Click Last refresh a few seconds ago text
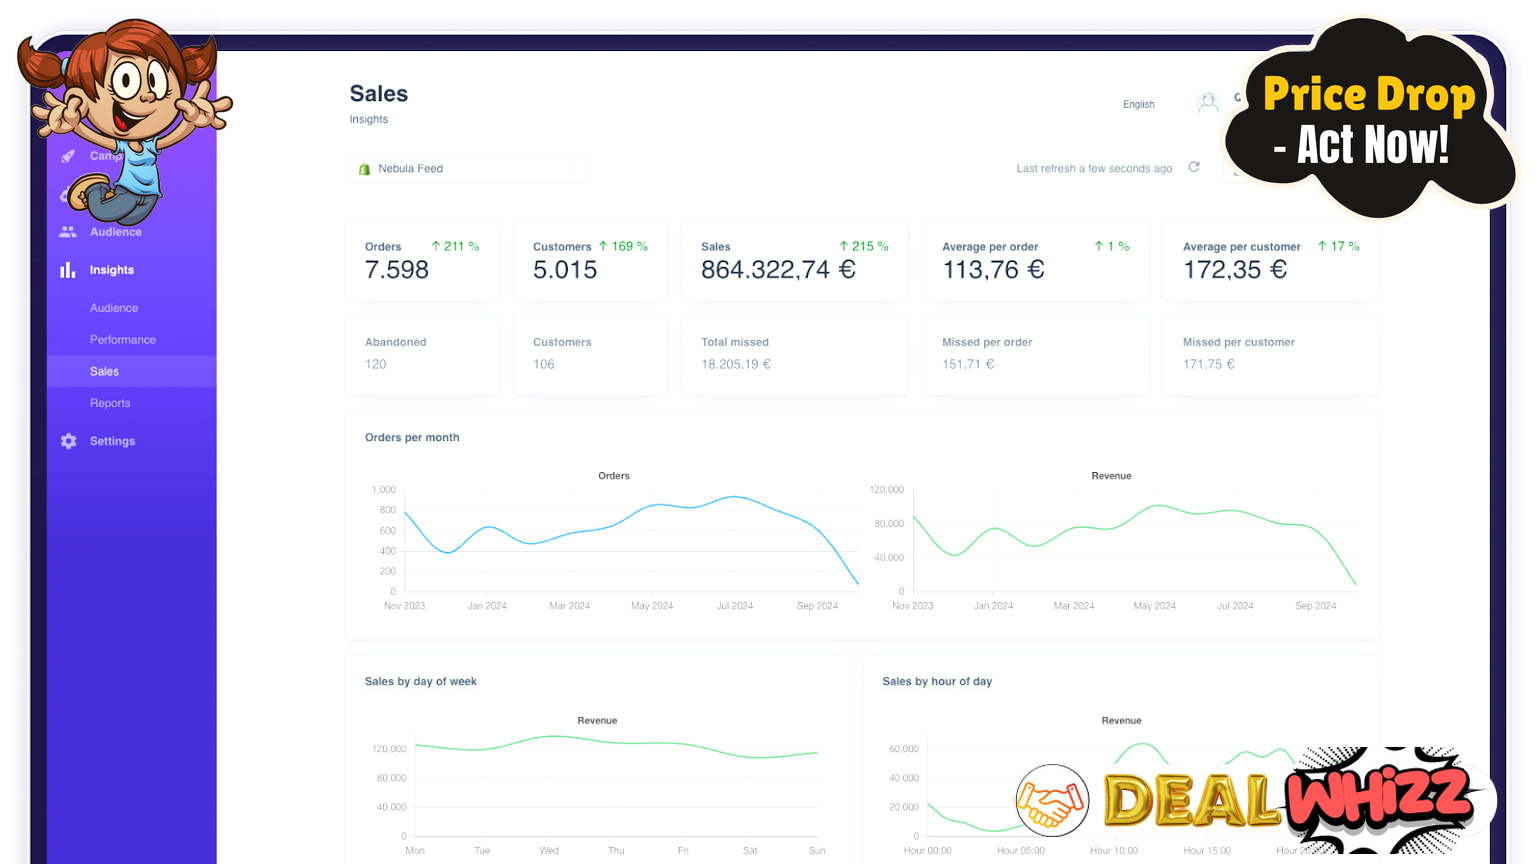Viewport: 1536px width, 864px height. 1094,169
